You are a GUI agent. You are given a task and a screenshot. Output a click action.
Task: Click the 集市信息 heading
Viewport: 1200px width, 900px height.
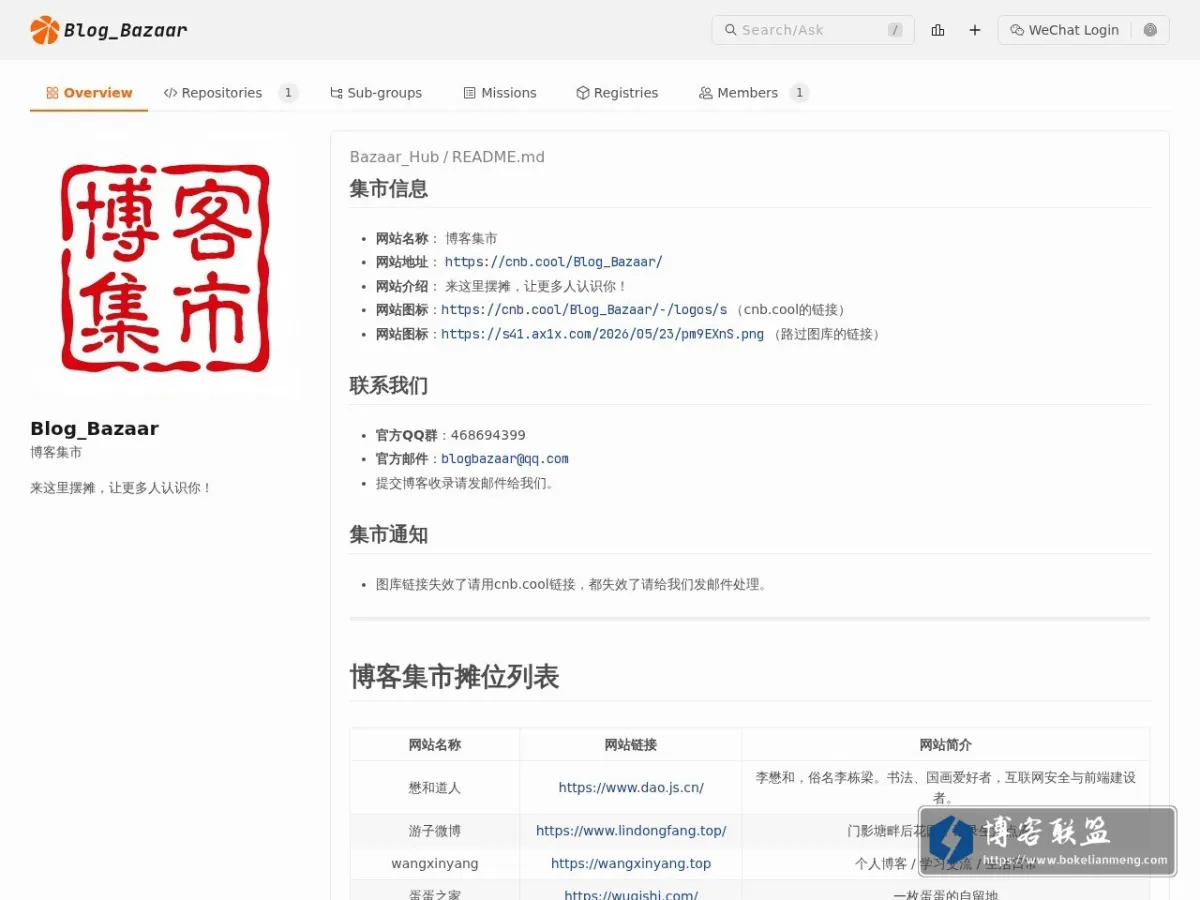[389, 188]
